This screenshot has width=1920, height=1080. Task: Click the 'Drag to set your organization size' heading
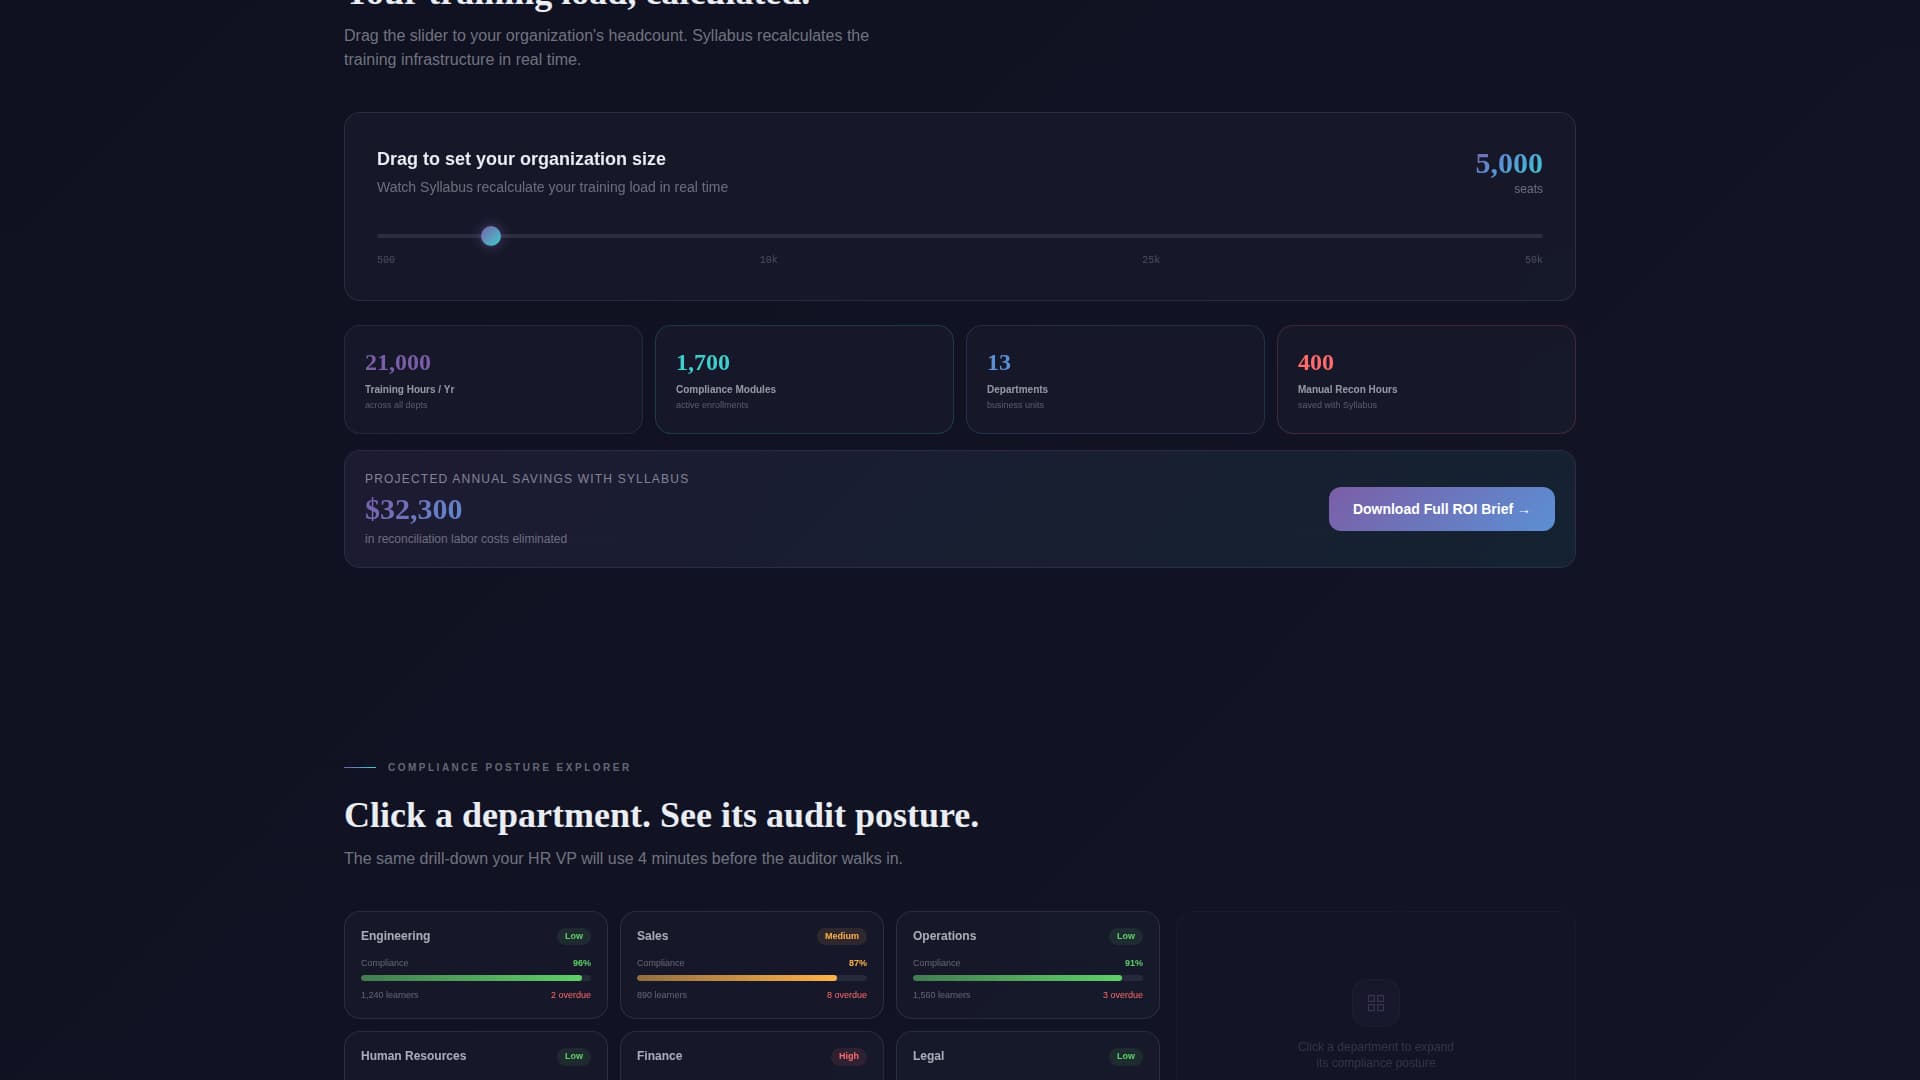(x=521, y=159)
